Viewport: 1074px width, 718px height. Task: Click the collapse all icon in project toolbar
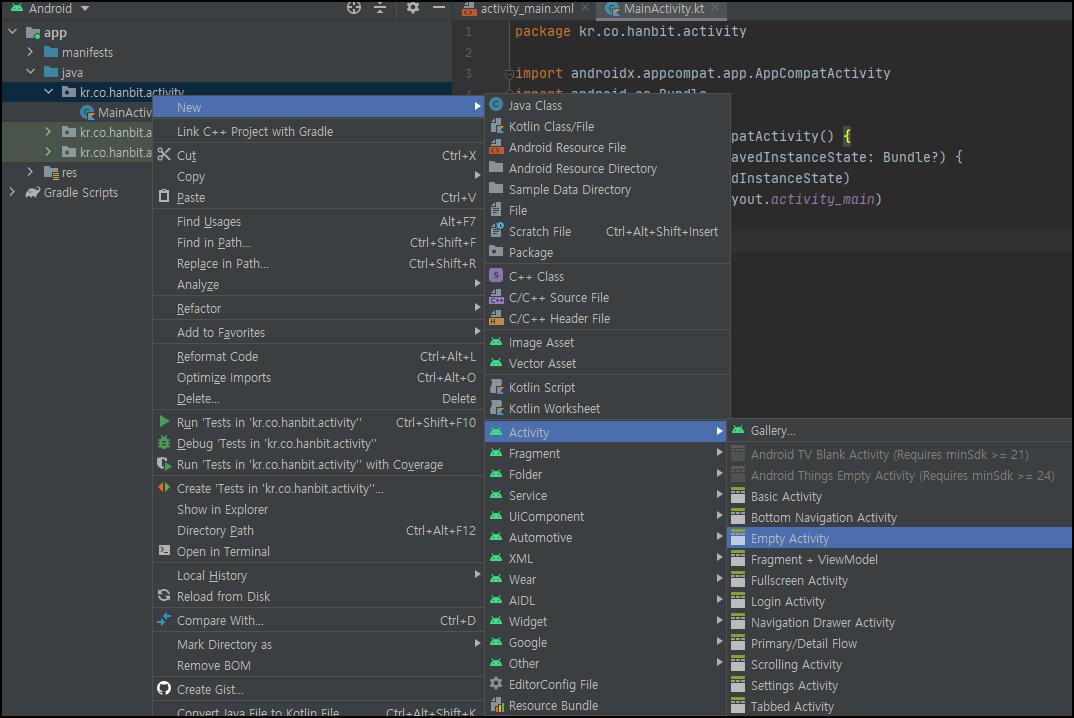click(380, 8)
